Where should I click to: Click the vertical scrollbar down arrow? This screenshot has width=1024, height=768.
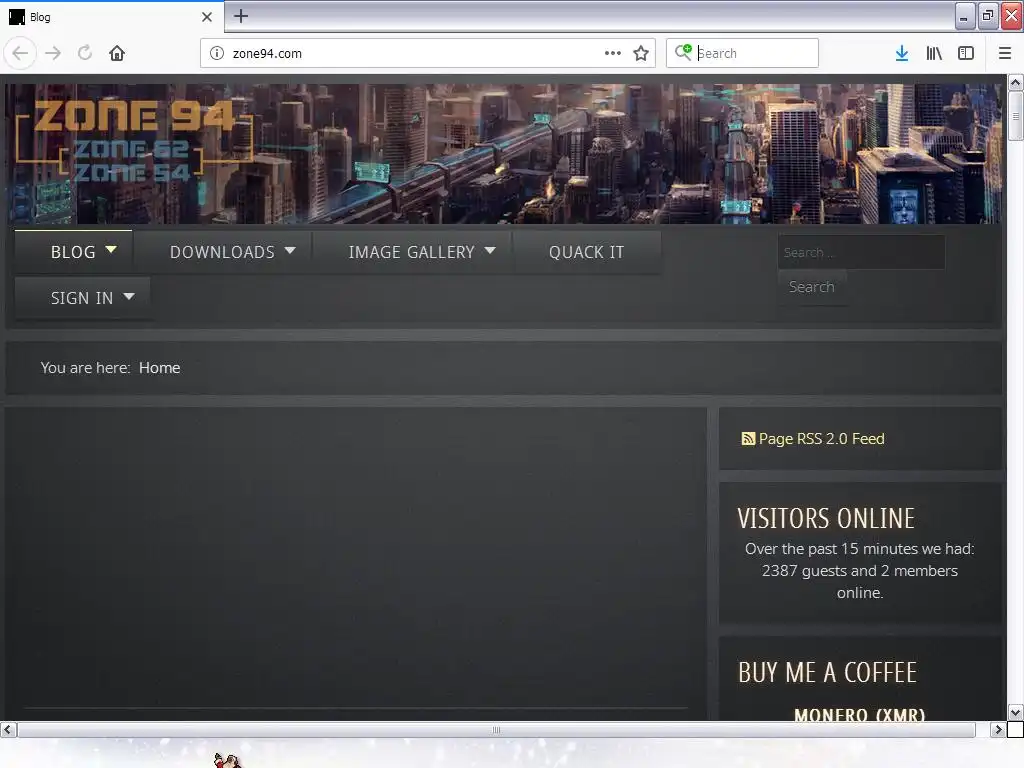(x=1015, y=712)
